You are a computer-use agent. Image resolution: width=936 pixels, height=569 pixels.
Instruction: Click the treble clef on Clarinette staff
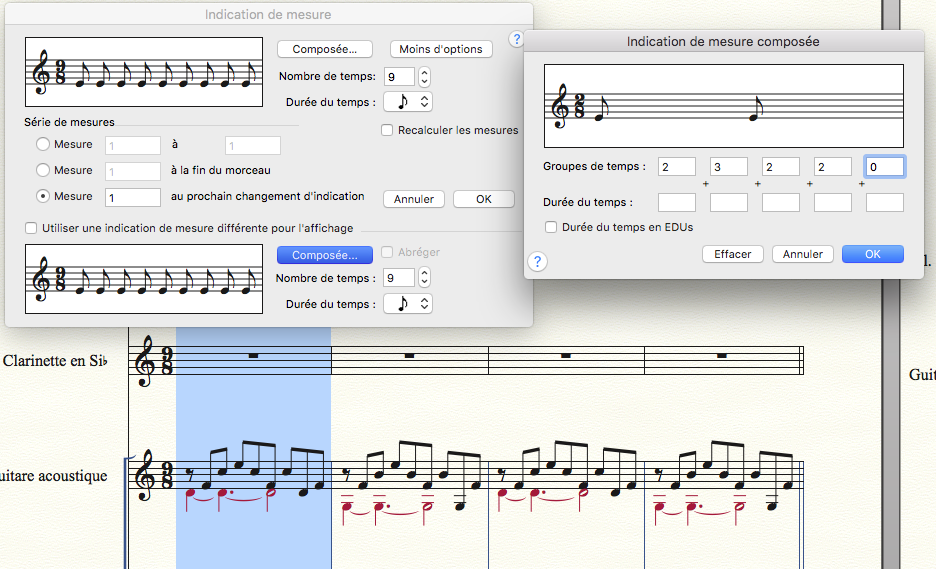144,360
